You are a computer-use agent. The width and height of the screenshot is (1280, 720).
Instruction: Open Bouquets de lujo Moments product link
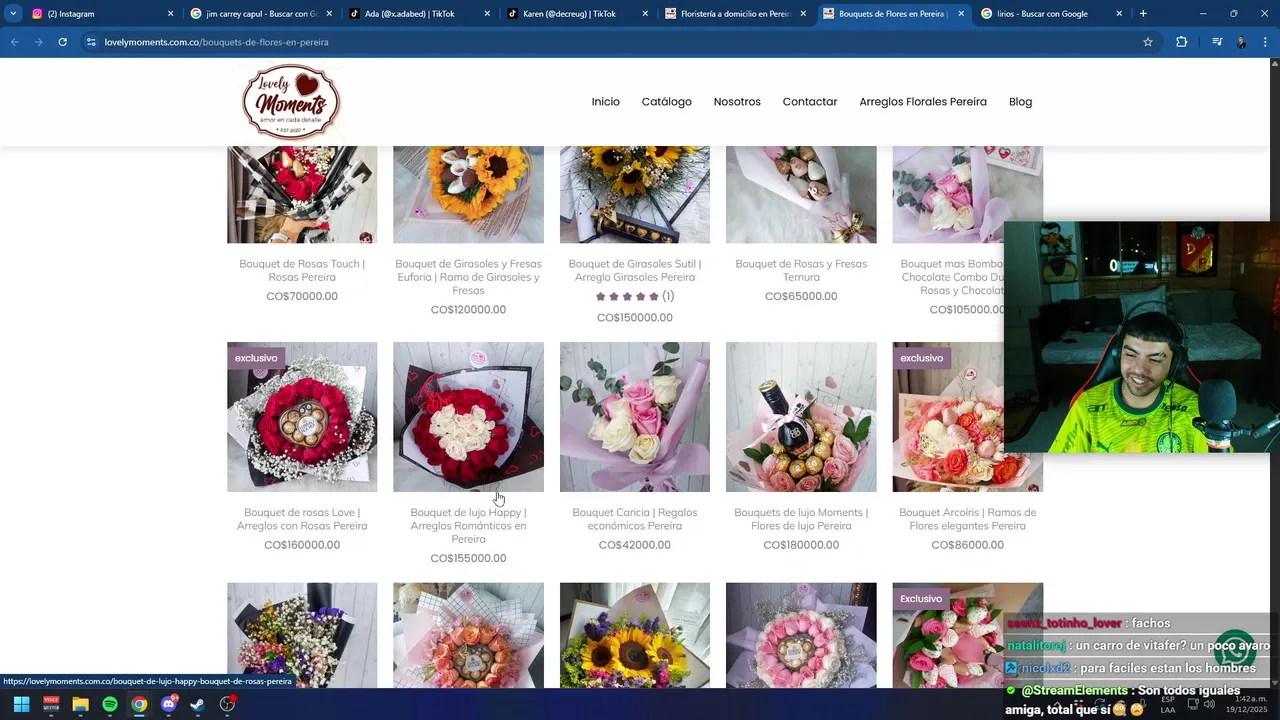(801, 519)
